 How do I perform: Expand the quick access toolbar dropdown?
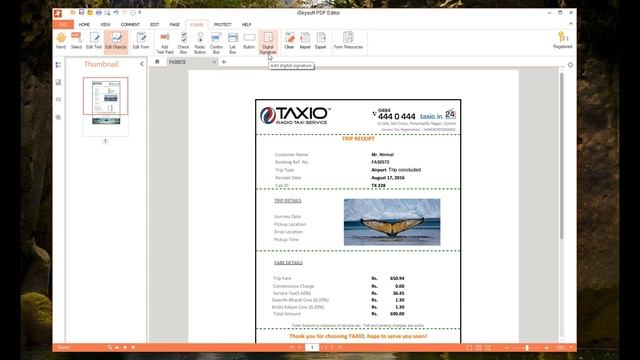140,13
